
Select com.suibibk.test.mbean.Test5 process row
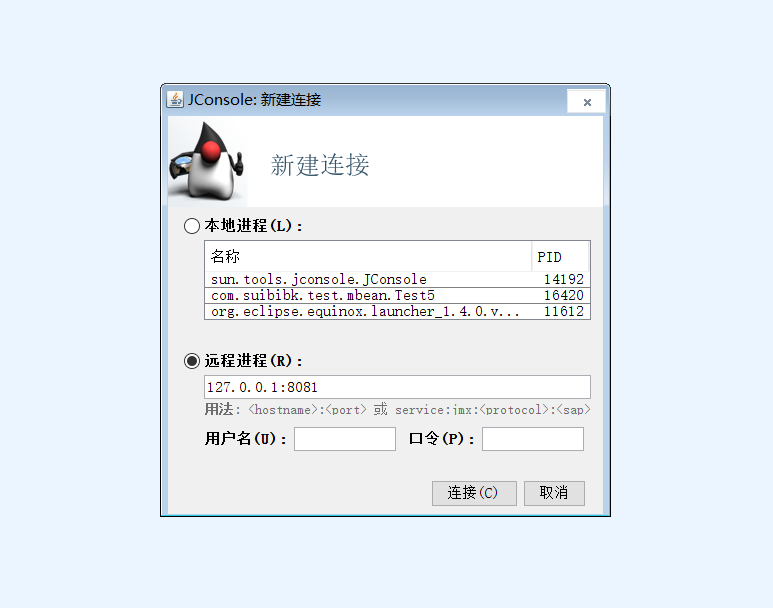click(397, 295)
